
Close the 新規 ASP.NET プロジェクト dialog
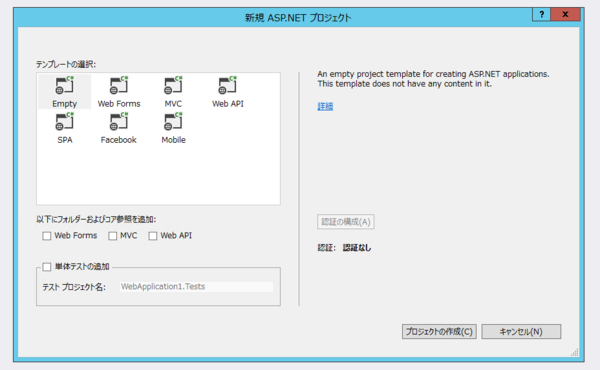tap(566, 15)
